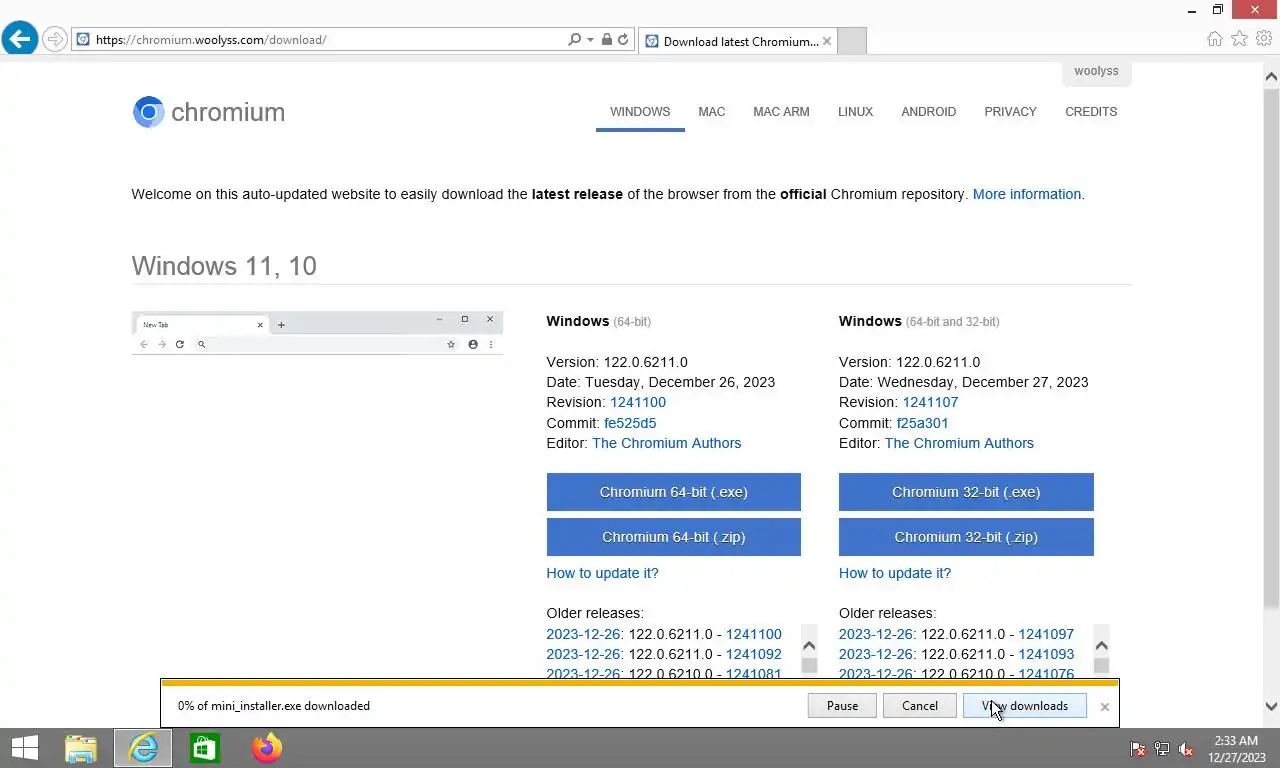Open commit fe525d5 link
Screen dimensions: 1280x768
630,423
